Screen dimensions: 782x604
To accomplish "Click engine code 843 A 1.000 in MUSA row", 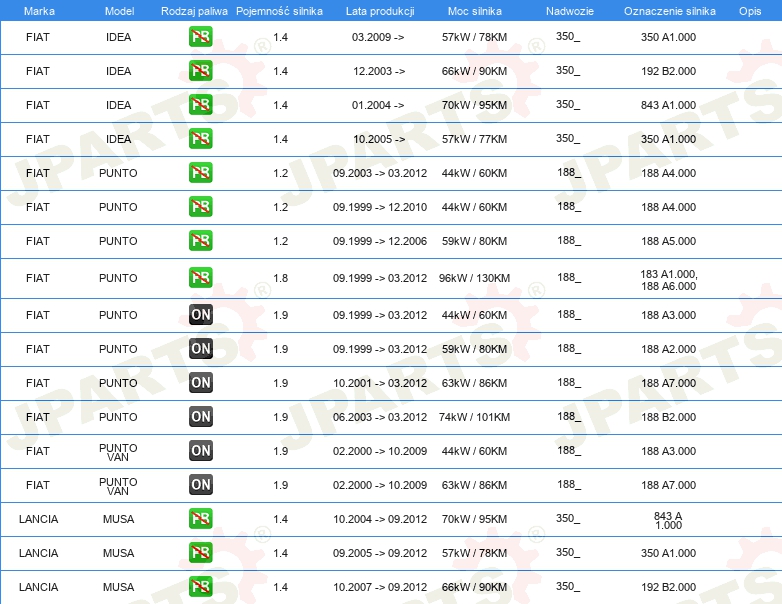I will [668, 520].
